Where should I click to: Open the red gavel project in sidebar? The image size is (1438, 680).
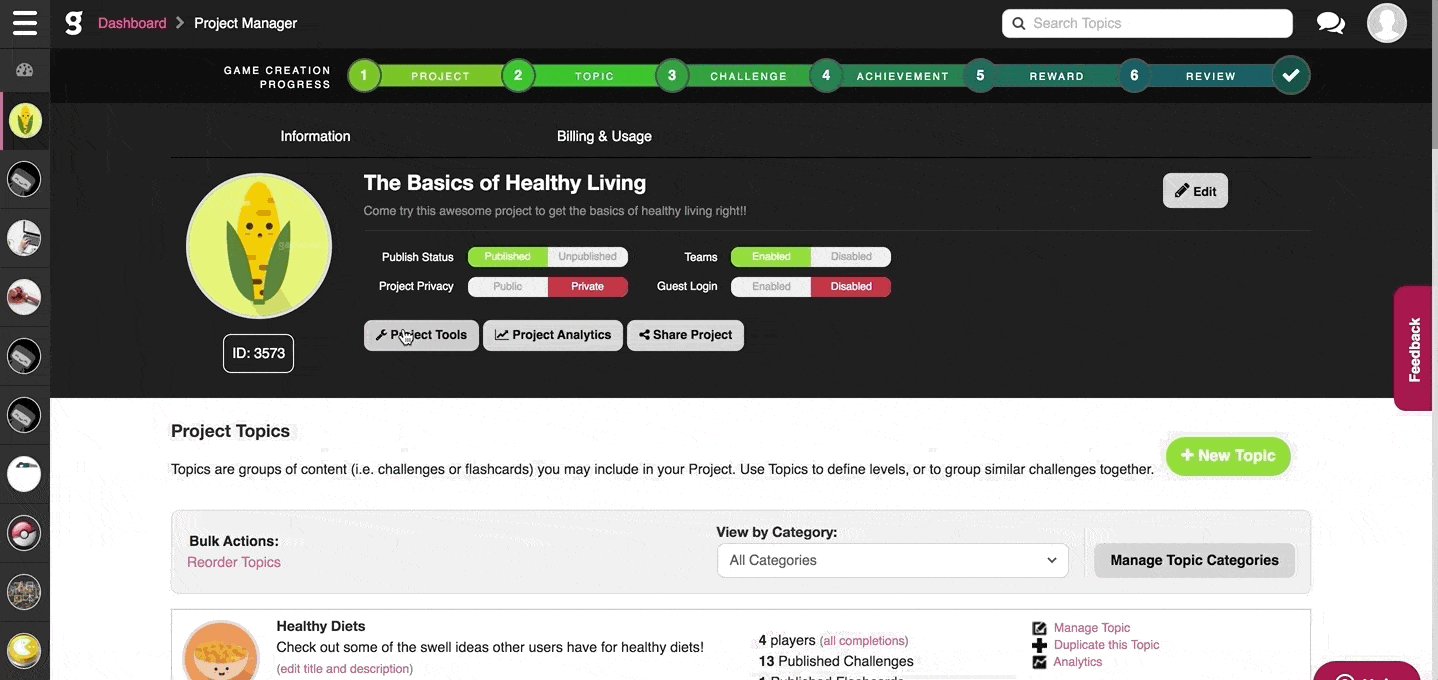(x=25, y=297)
